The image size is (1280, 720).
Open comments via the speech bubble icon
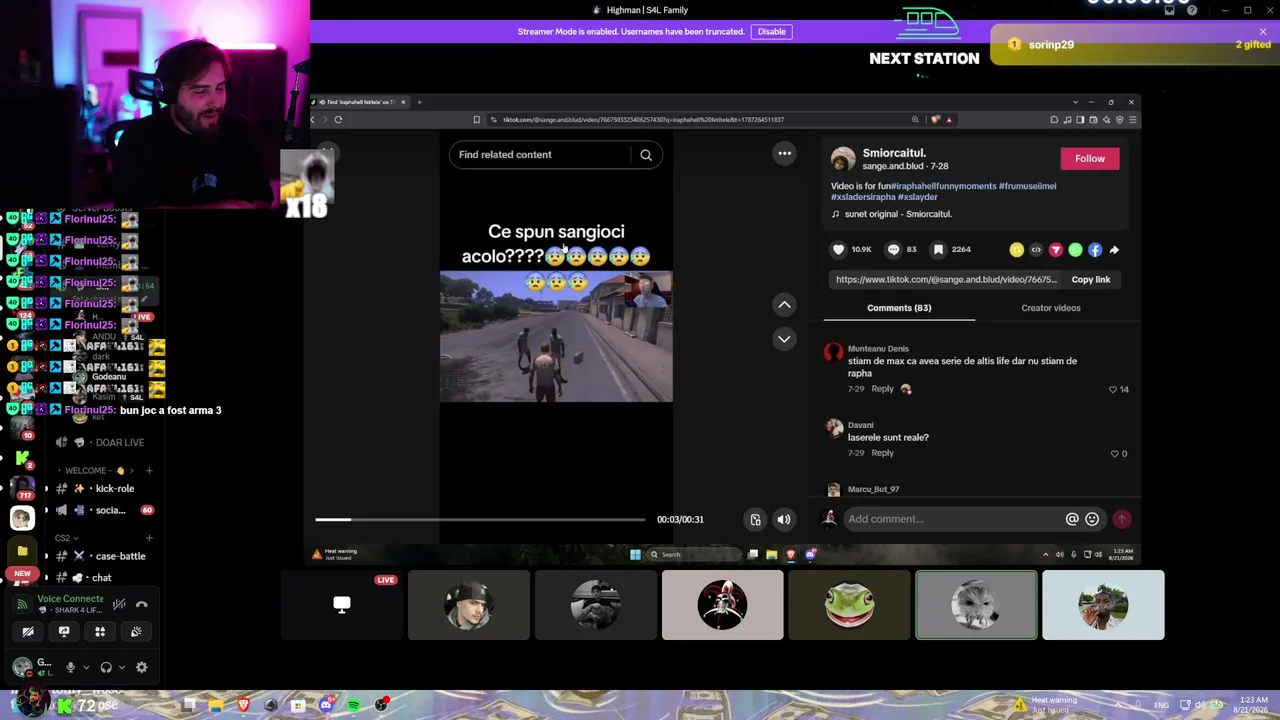[893, 249]
